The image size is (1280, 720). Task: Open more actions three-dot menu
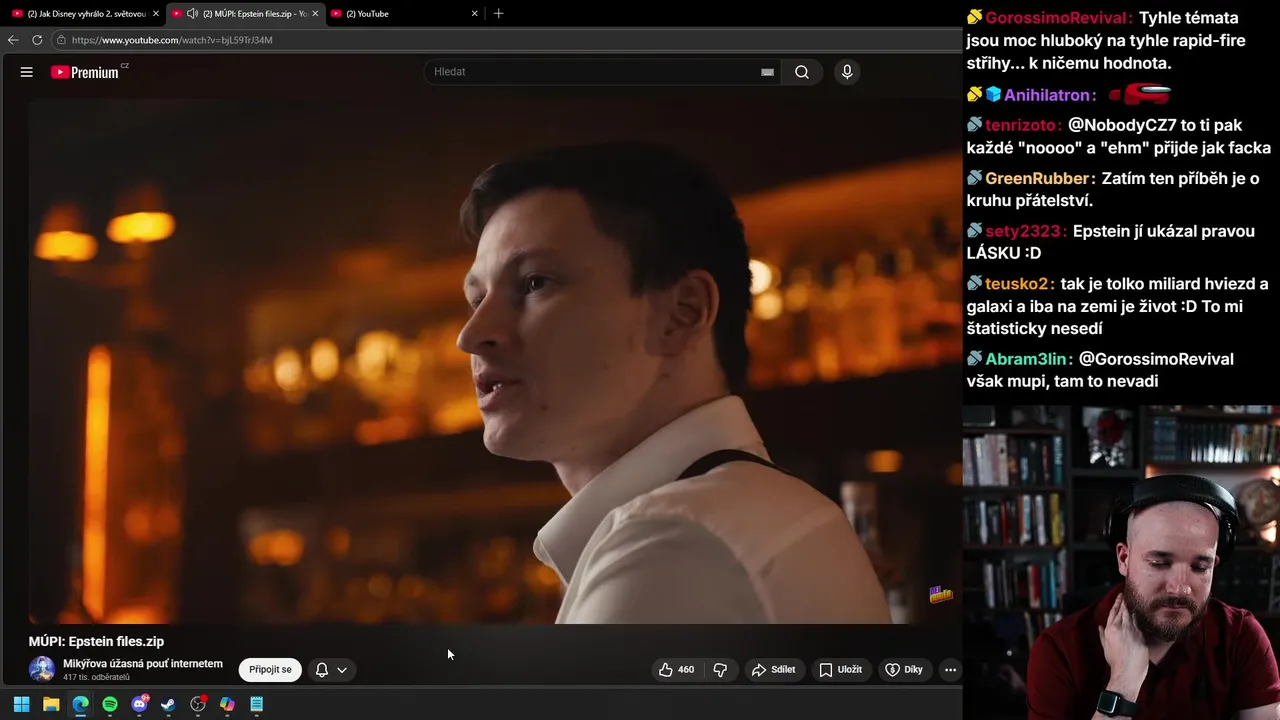tap(950, 670)
